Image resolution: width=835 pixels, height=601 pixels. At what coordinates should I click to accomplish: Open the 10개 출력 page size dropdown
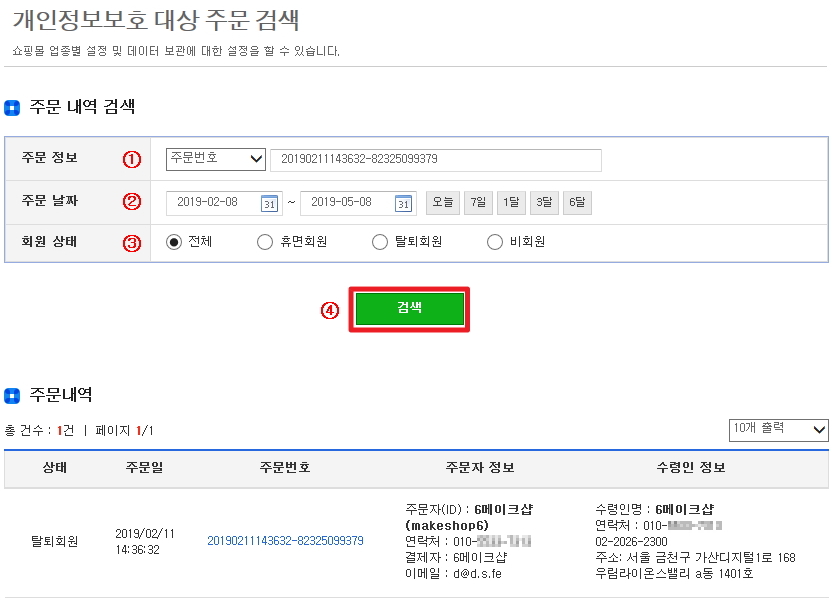pos(778,429)
